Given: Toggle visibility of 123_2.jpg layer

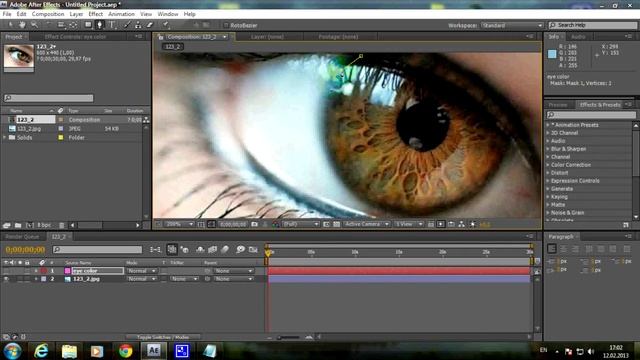Looking at the screenshot, I should [6, 279].
